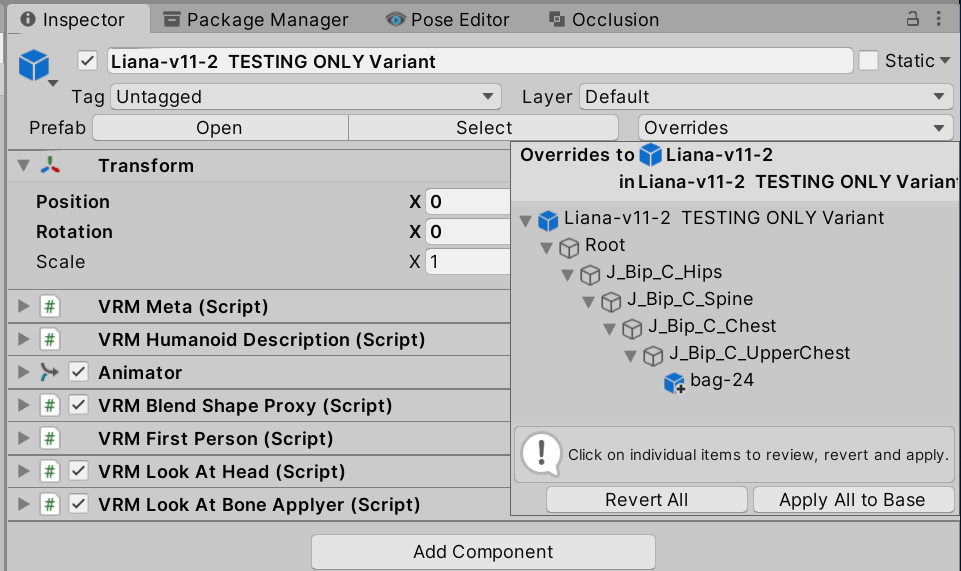Click Apply All to Base button
961x571 pixels.
(x=853, y=500)
